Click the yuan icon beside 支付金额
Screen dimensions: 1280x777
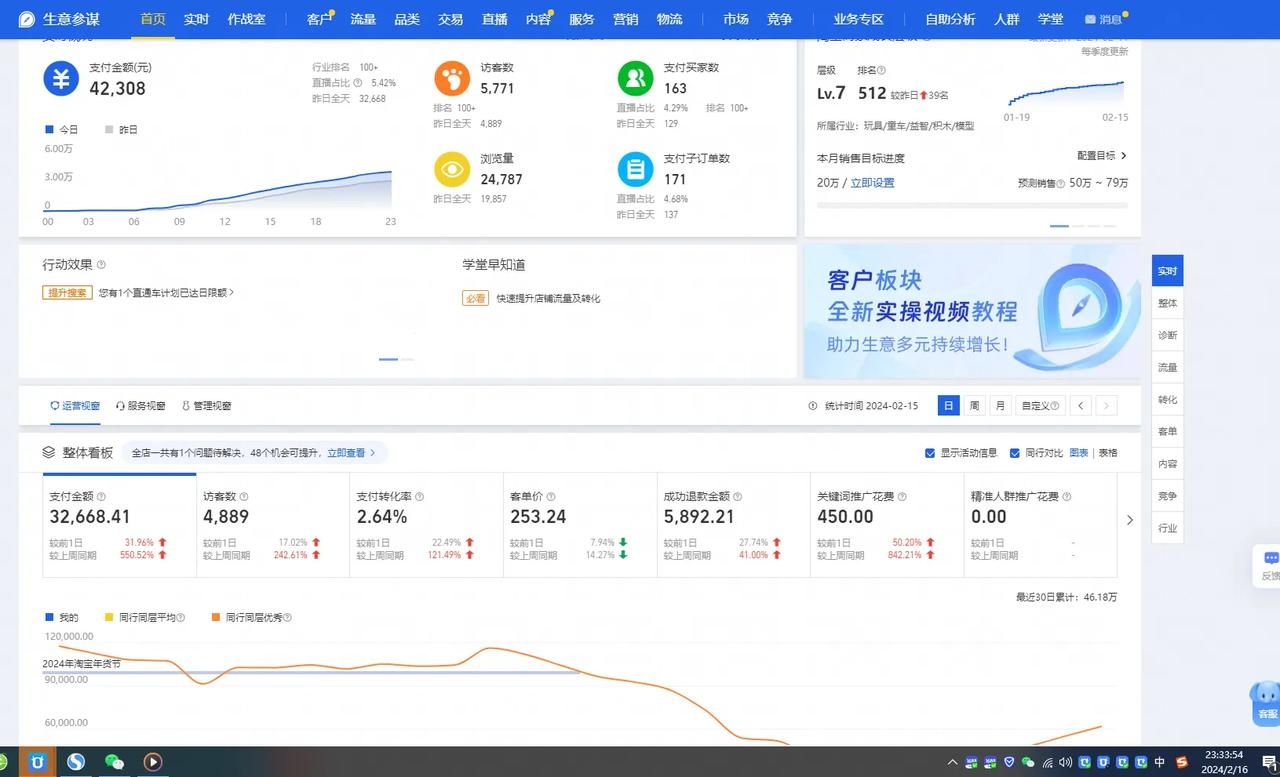coord(60,78)
